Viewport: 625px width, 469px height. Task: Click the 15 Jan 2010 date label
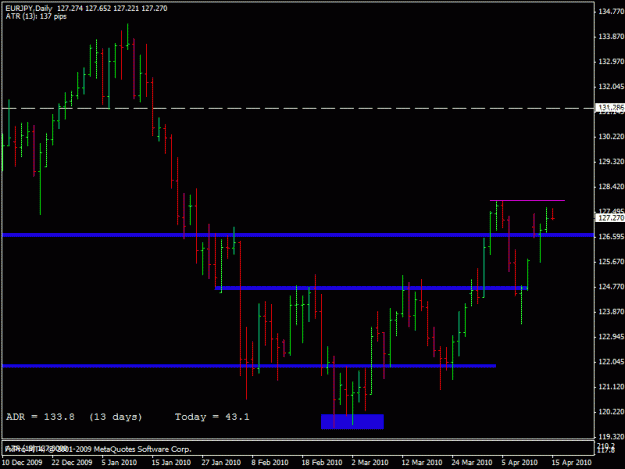pos(171,463)
